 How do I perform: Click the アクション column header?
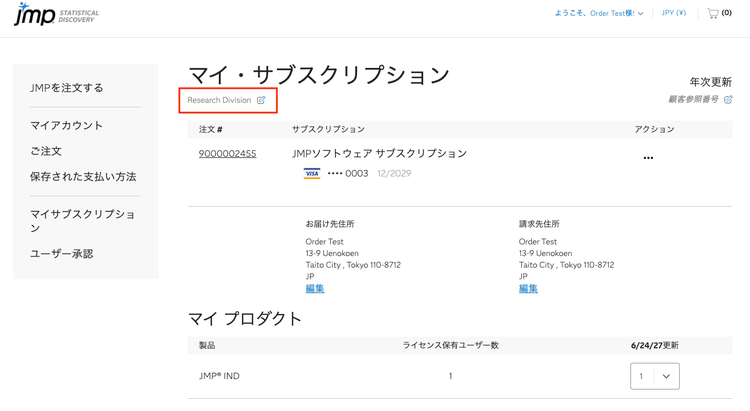click(x=654, y=129)
